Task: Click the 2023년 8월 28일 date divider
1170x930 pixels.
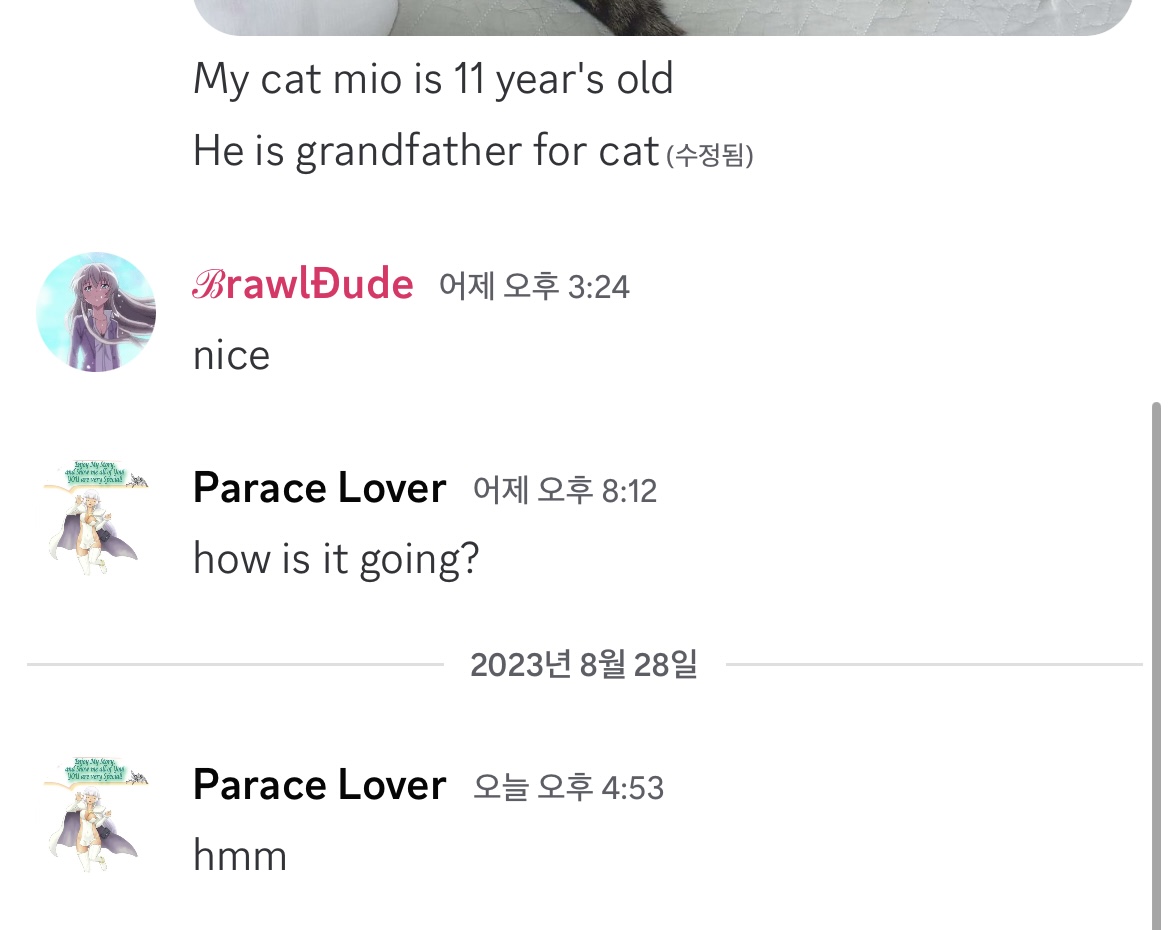Action: 584,664
